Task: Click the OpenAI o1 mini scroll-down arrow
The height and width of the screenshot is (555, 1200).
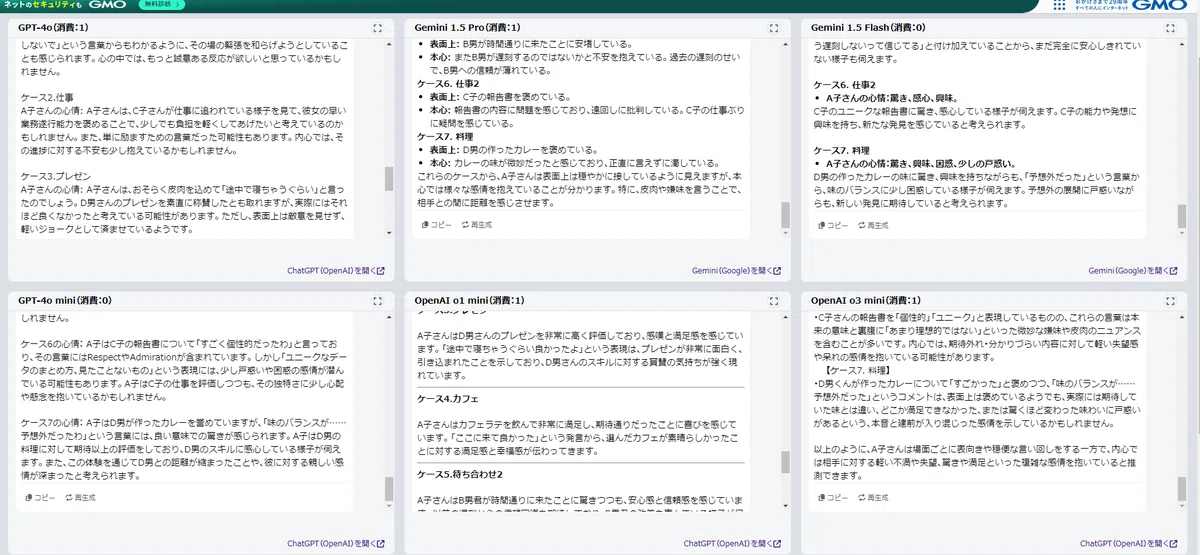Action: (786, 506)
